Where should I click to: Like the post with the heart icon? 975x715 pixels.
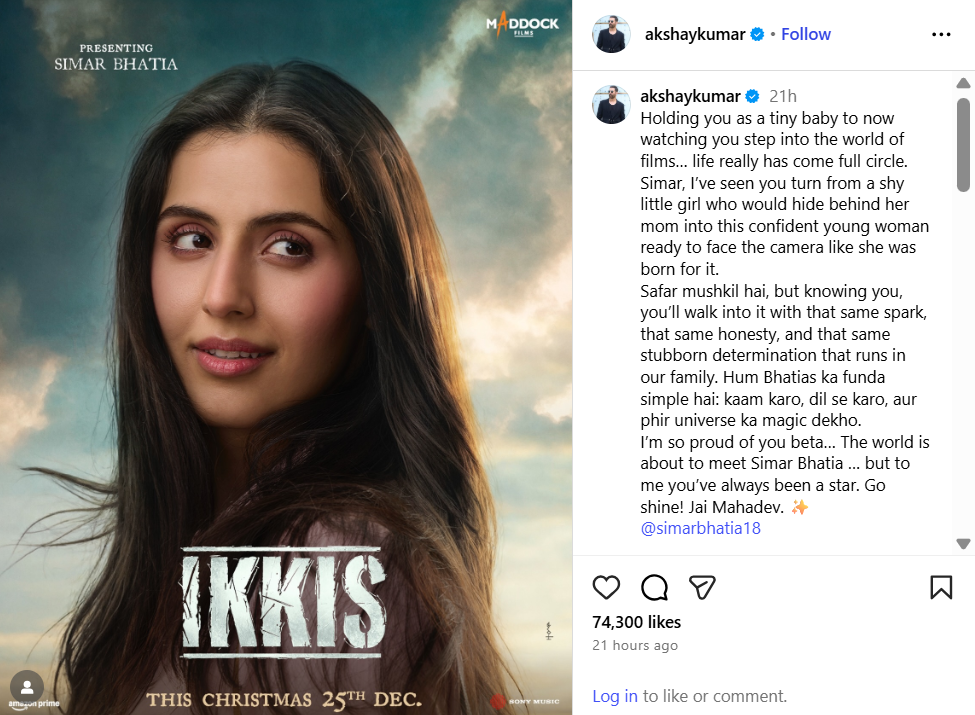pyautogui.click(x=606, y=588)
